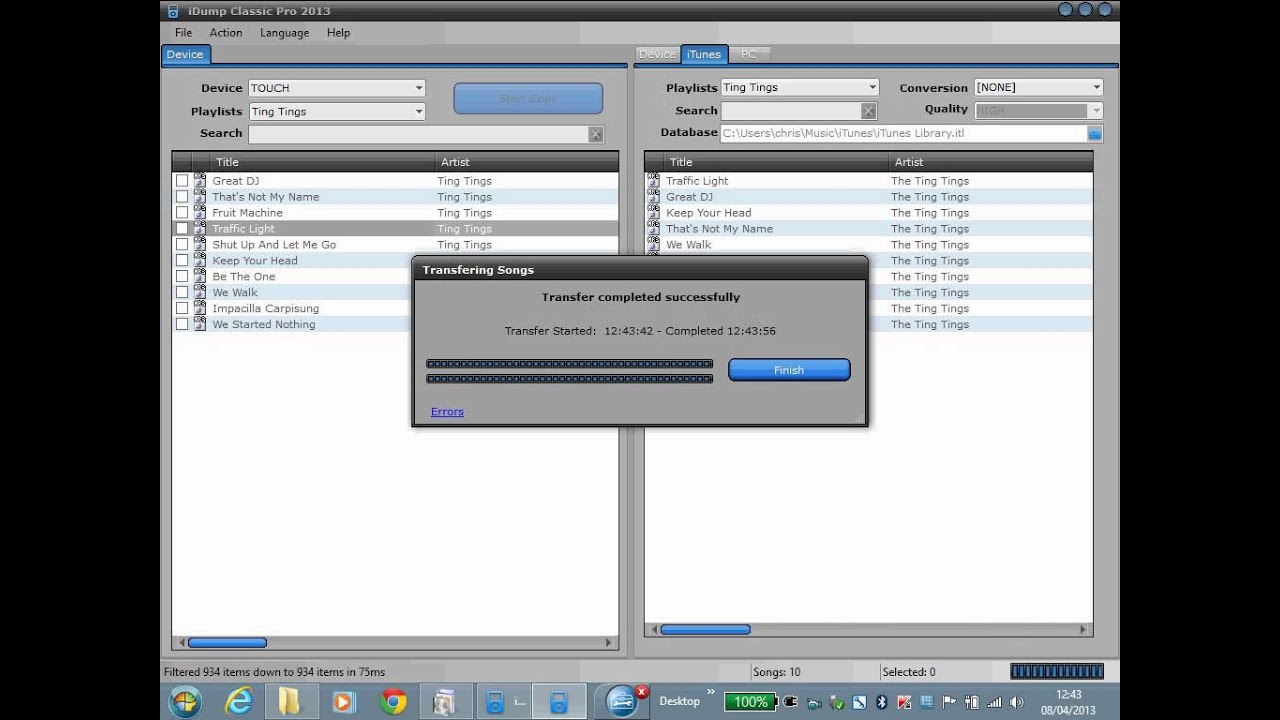Switch to the right pane Device tab
The height and width of the screenshot is (720, 1280).
(657, 55)
